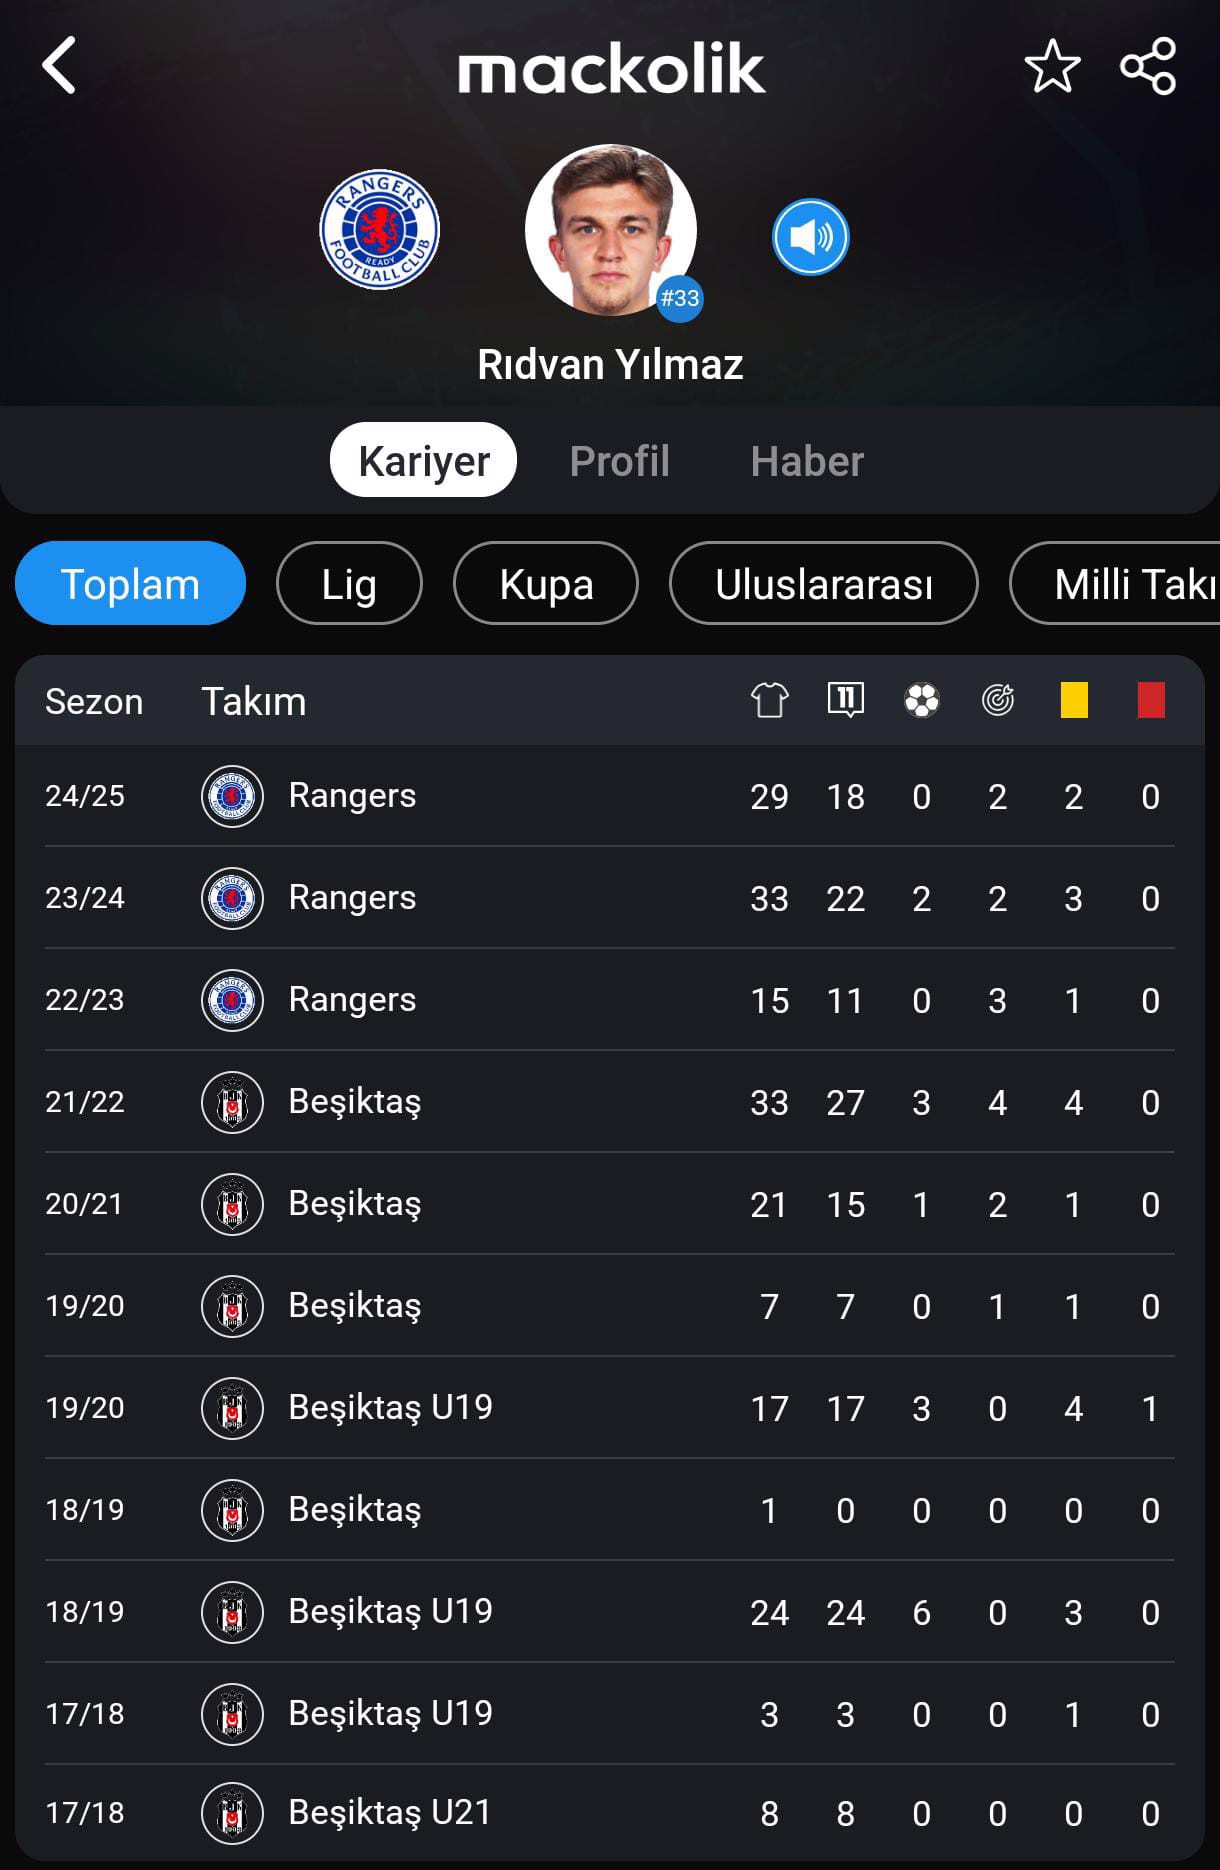
Task: Open the share icon
Action: pos(1148,67)
